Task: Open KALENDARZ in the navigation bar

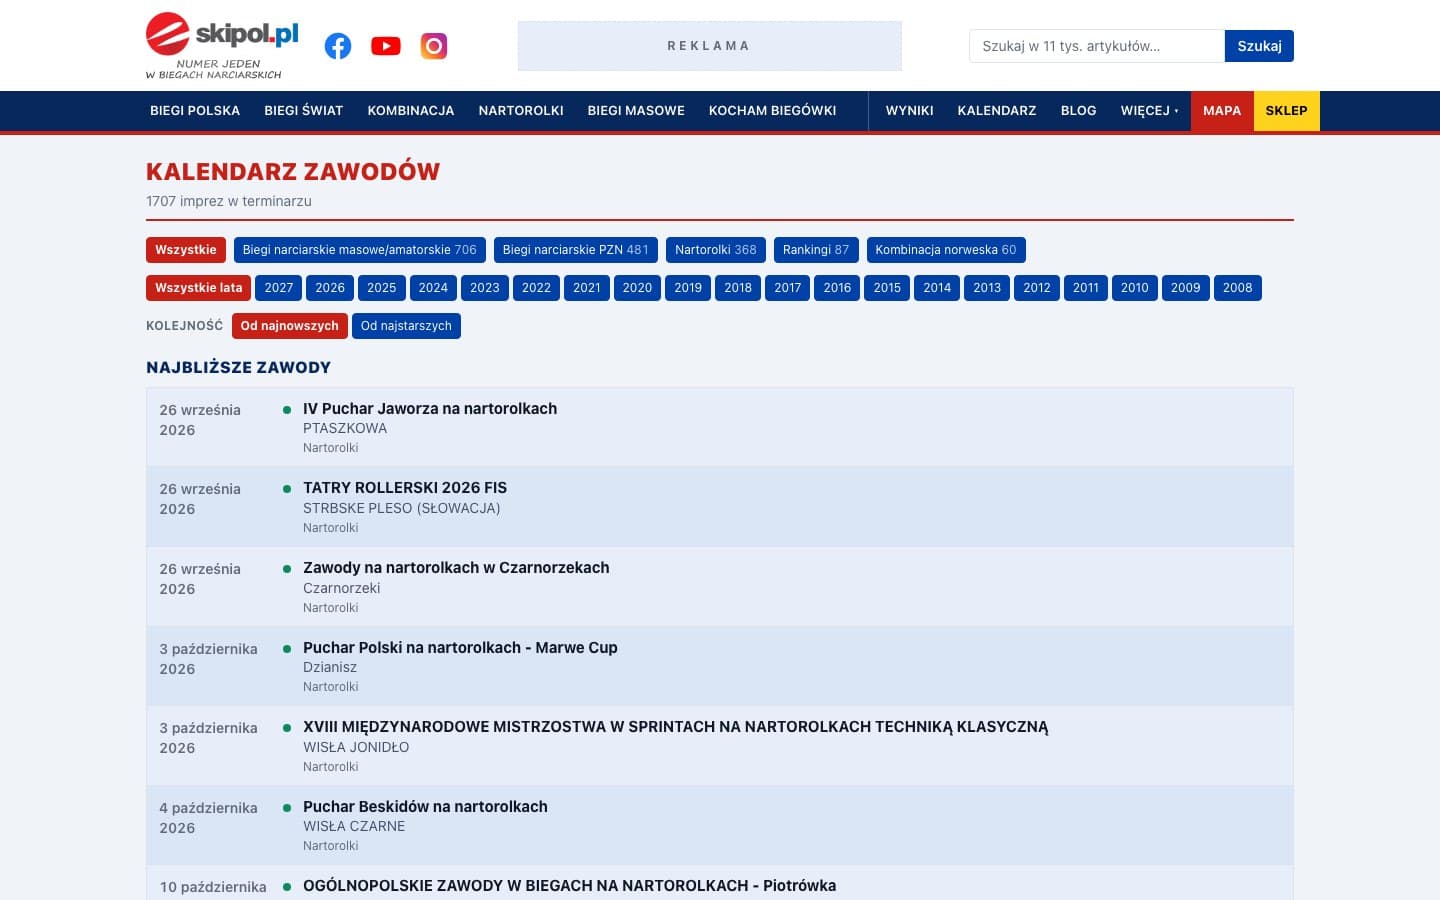Action: (x=997, y=111)
